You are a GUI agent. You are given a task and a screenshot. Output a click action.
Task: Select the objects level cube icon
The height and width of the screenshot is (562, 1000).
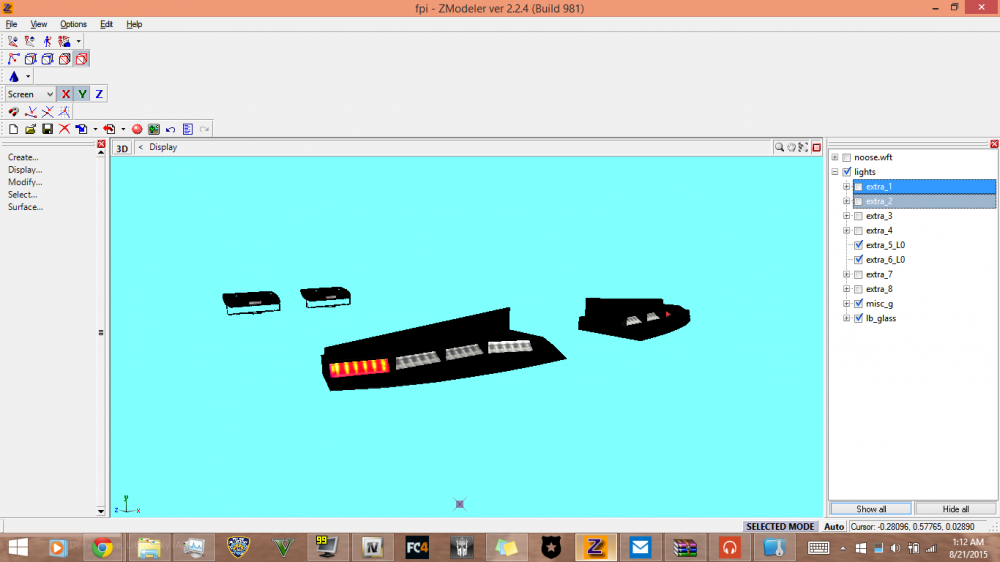[64, 59]
